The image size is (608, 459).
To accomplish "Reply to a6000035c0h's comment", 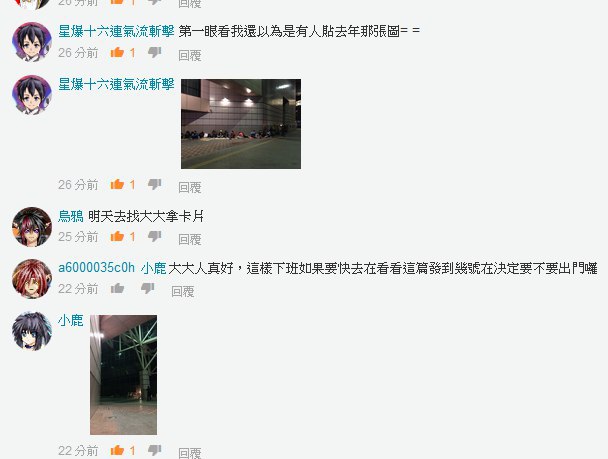I will pos(183,291).
